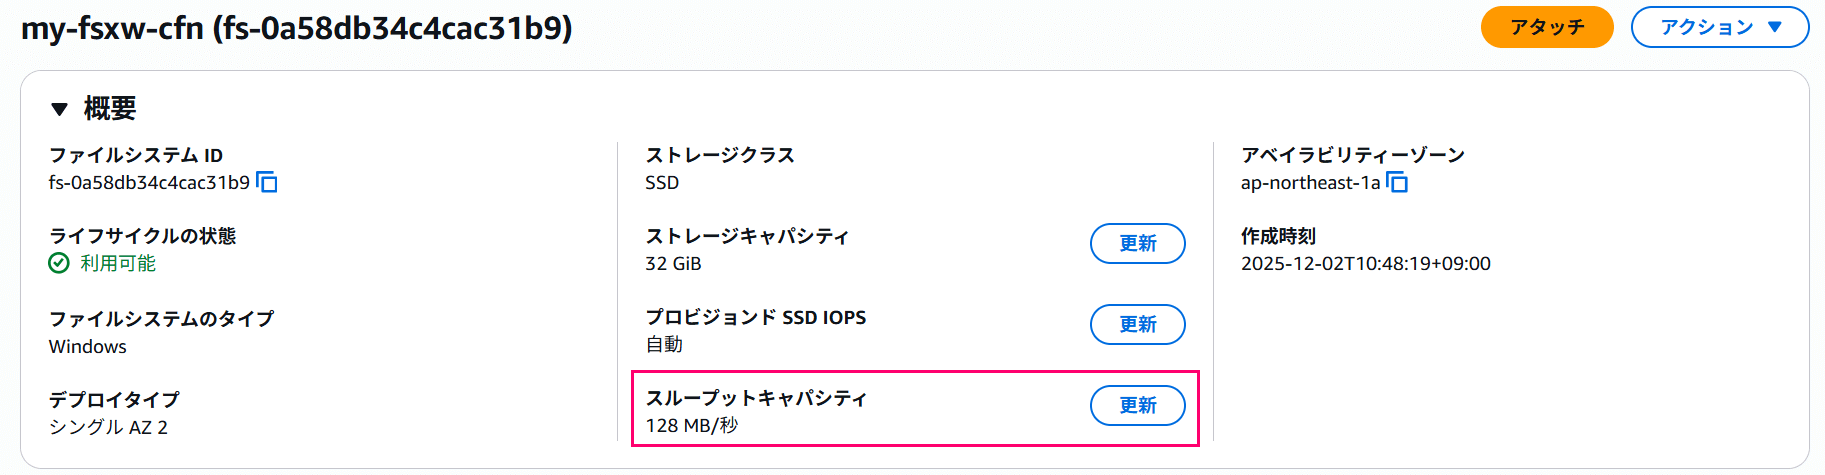Click the 自動 IOPS value text
1825x475 pixels.
664,345
